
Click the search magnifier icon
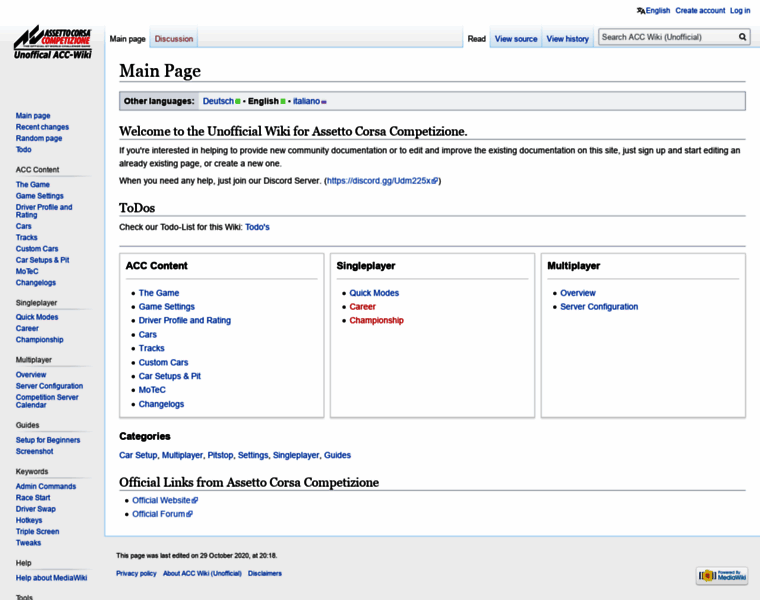[x=742, y=37]
